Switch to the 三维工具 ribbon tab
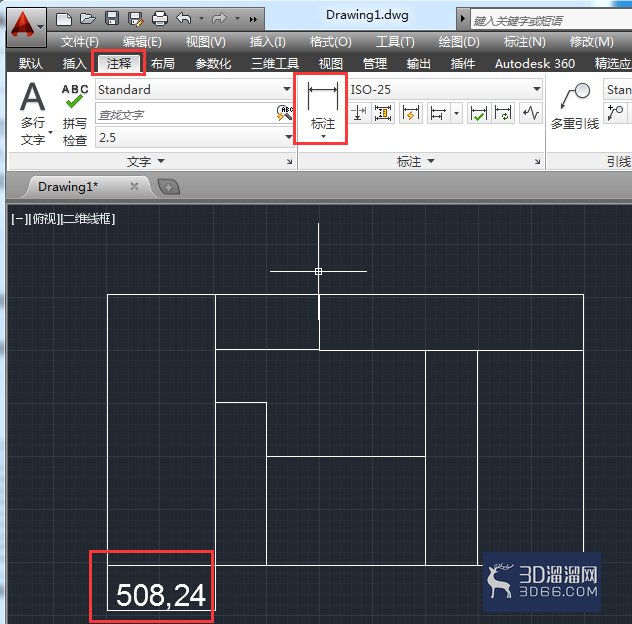 pyautogui.click(x=275, y=63)
